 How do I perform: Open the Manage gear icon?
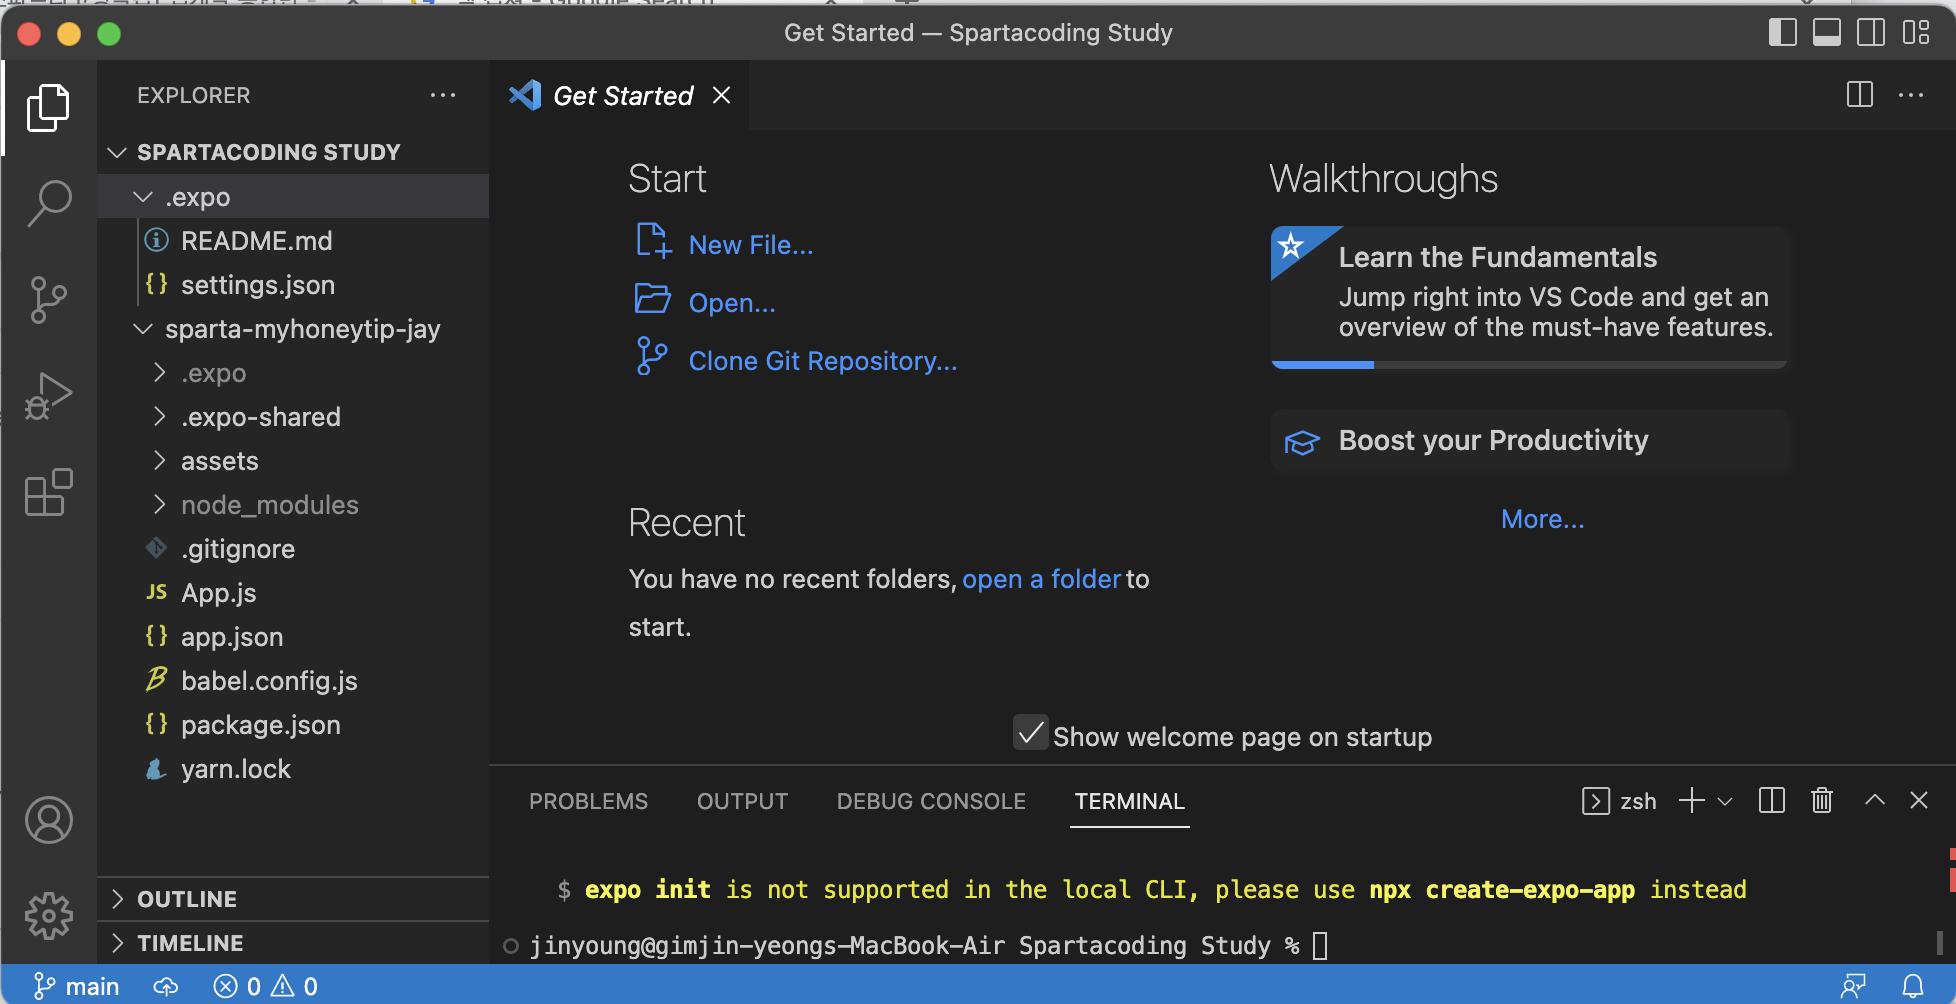tap(48, 916)
